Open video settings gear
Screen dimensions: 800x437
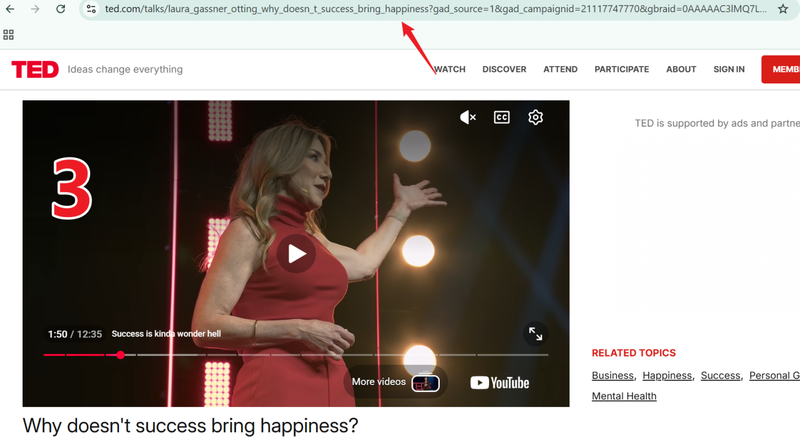[535, 117]
